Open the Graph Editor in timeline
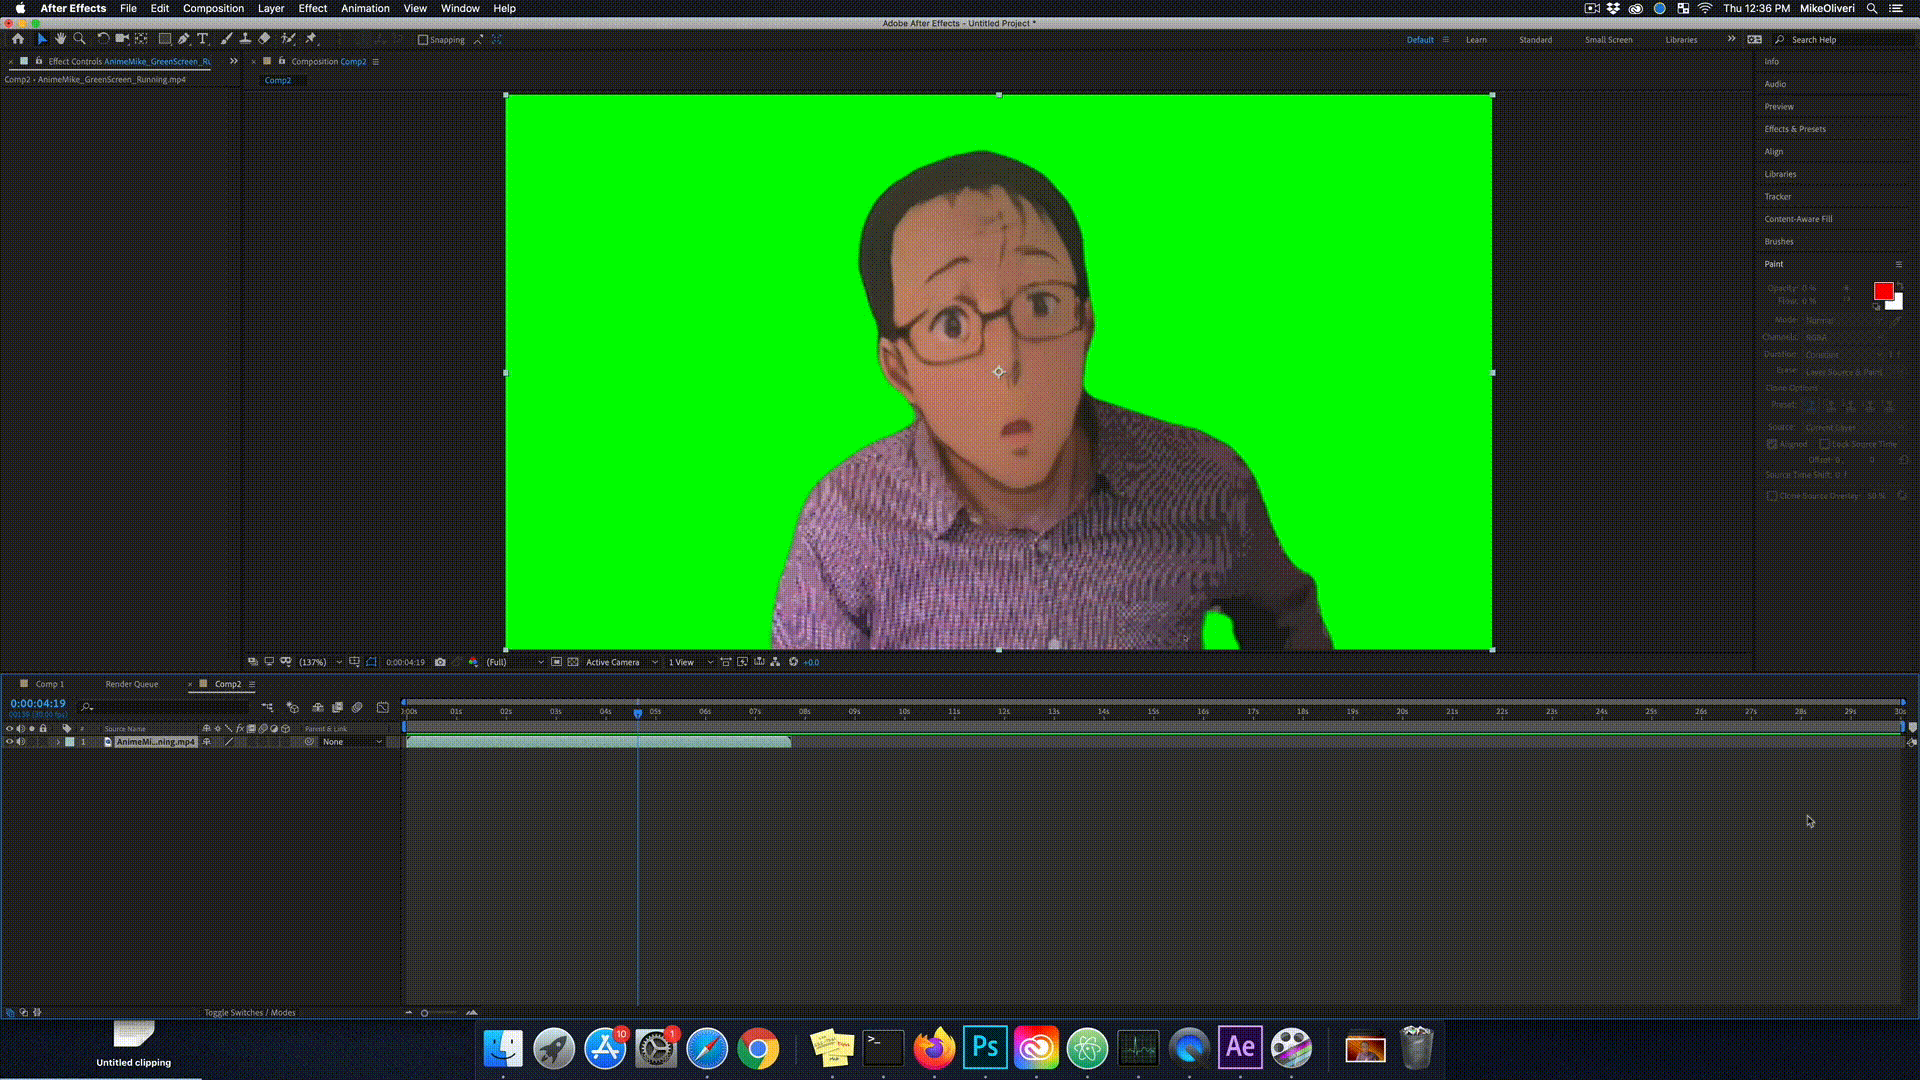 [x=383, y=707]
